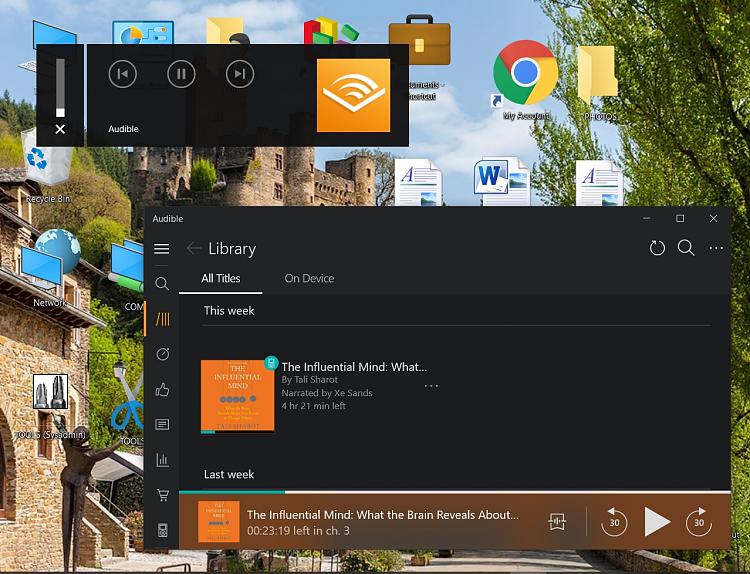Open options ellipsis for The Influential Mind
Viewport: 750px width, 574px height.
(x=431, y=386)
